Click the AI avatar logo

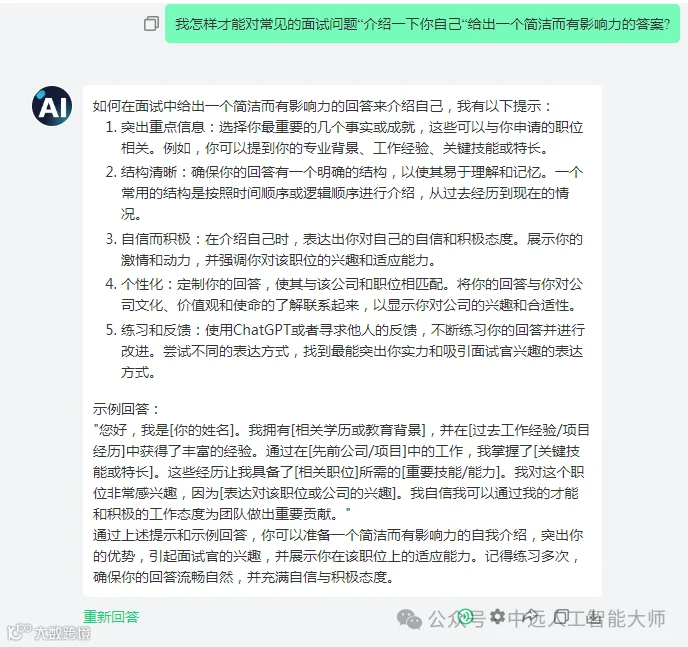click(52, 106)
